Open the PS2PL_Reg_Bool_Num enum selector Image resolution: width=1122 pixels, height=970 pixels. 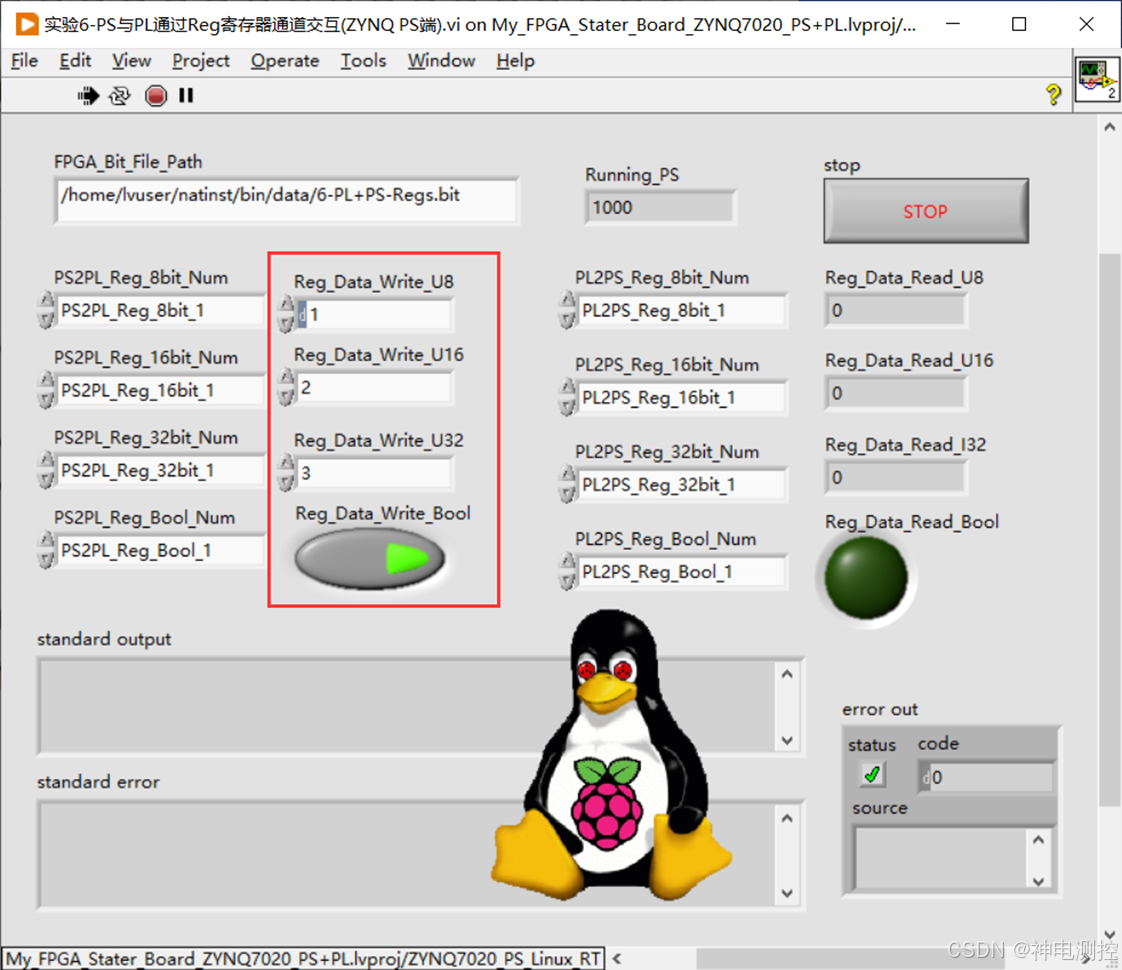(x=160, y=551)
